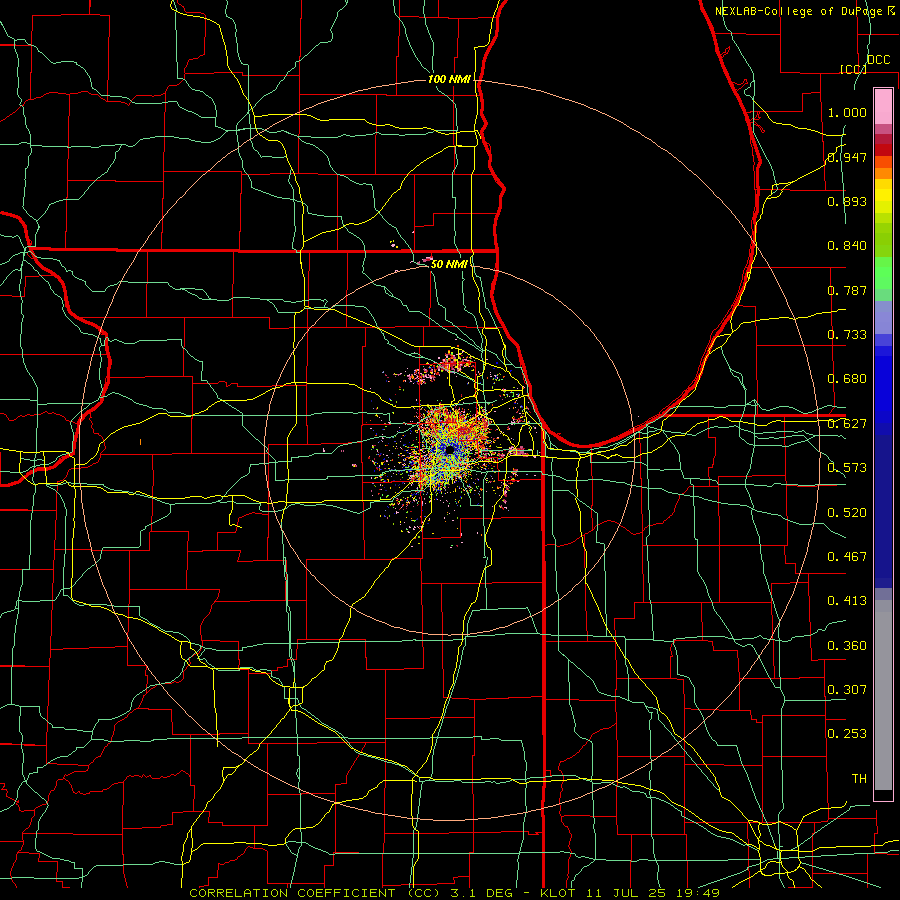This screenshot has width=900, height=900.
Task: Click the TH threshold label
Action: coord(859,779)
